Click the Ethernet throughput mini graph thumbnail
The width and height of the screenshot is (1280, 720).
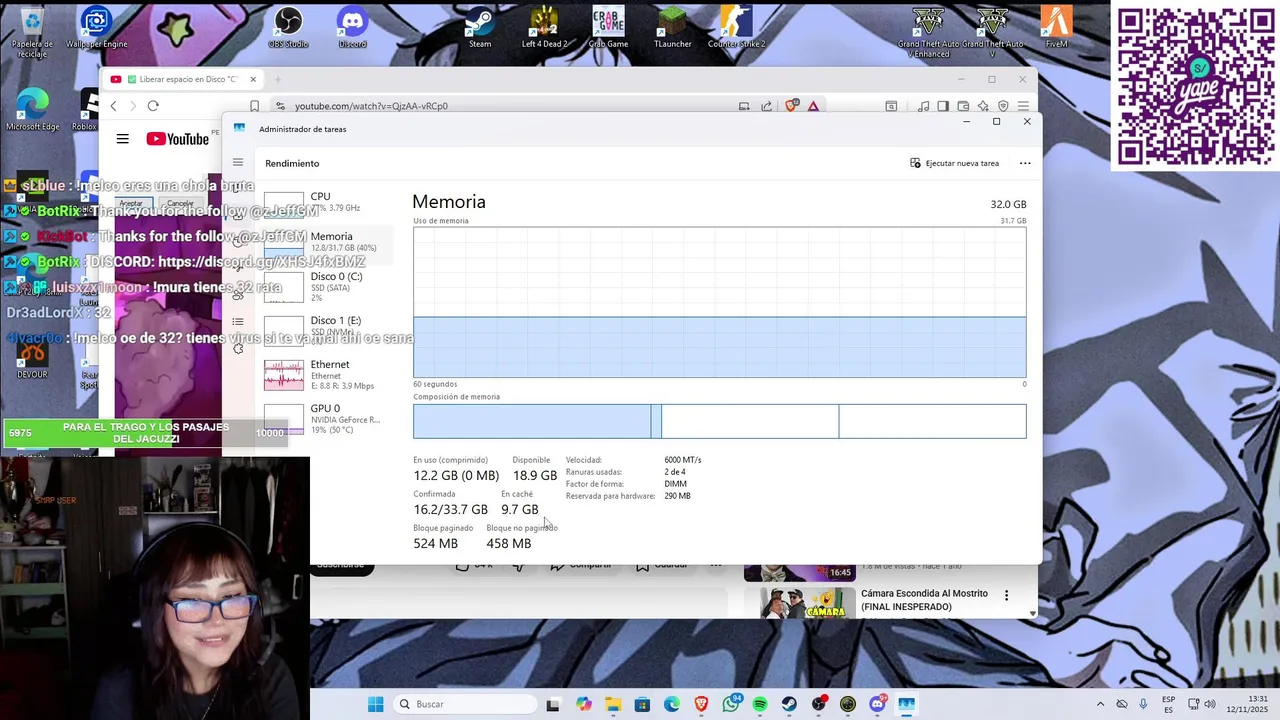pos(284,375)
